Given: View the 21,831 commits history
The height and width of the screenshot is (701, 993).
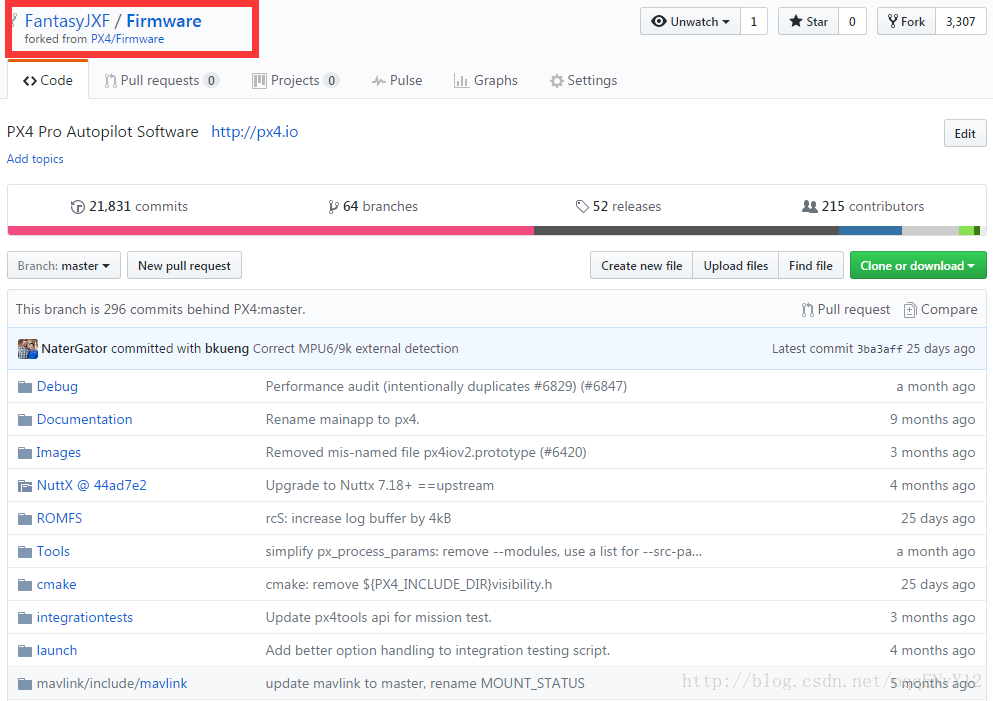Looking at the screenshot, I should tap(129, 206).
